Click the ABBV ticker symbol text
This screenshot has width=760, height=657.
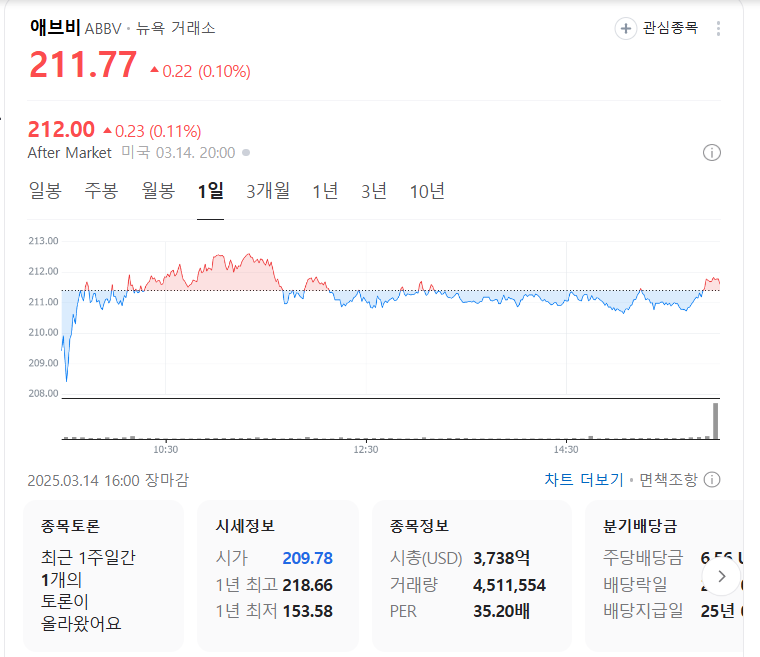[x=103, y=29]
